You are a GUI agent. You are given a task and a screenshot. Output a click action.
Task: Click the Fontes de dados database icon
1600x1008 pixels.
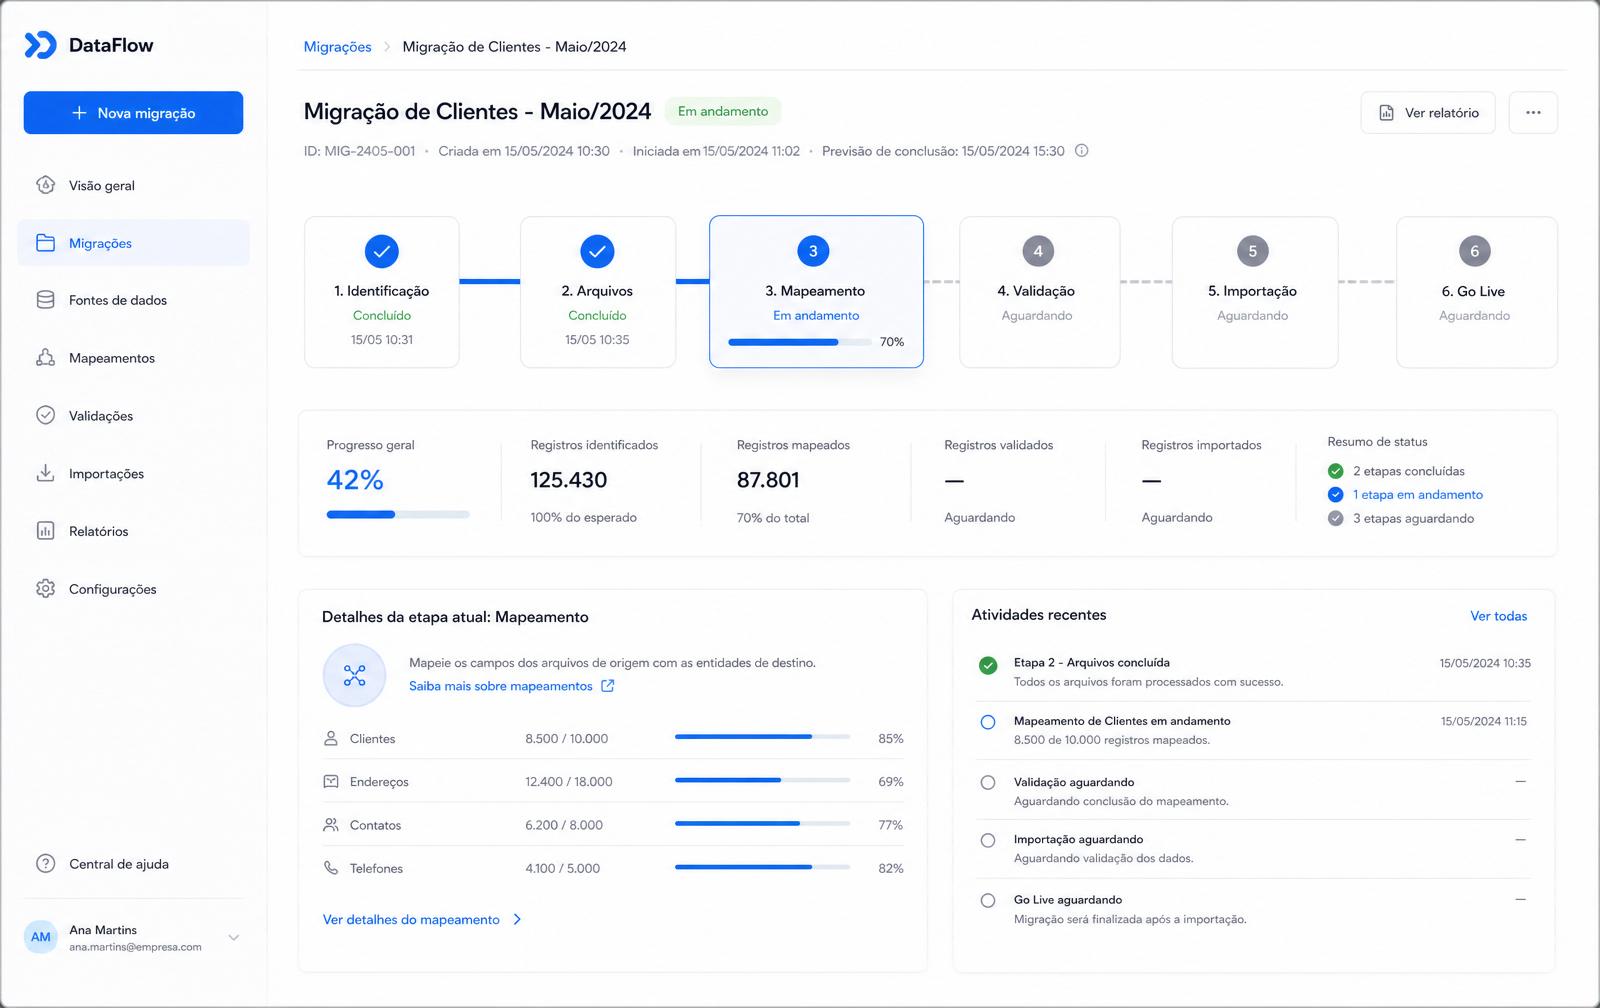coord(45,300)
